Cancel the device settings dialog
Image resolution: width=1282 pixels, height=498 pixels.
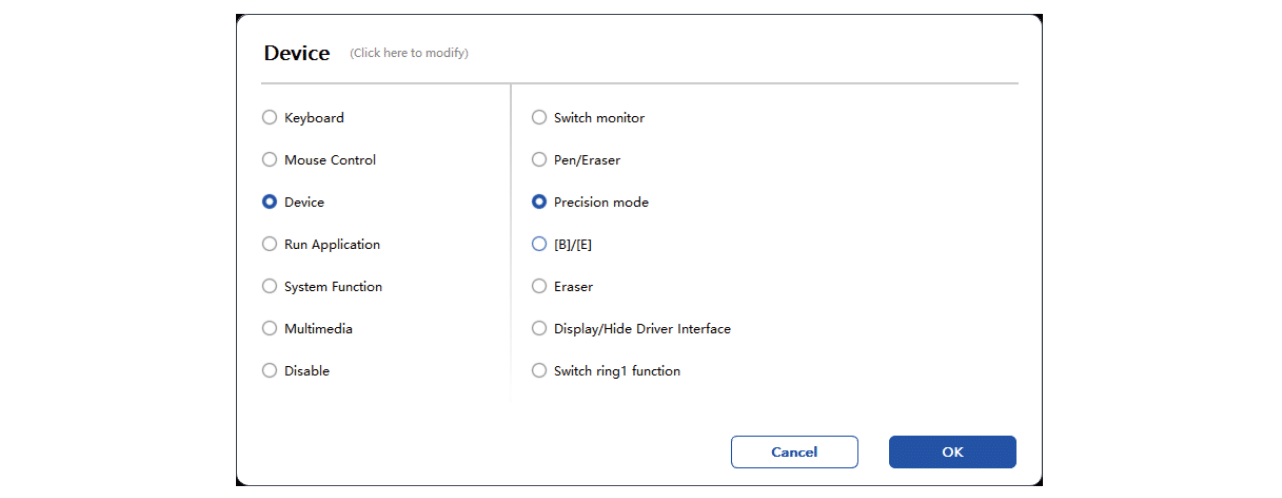pos(794,452)
